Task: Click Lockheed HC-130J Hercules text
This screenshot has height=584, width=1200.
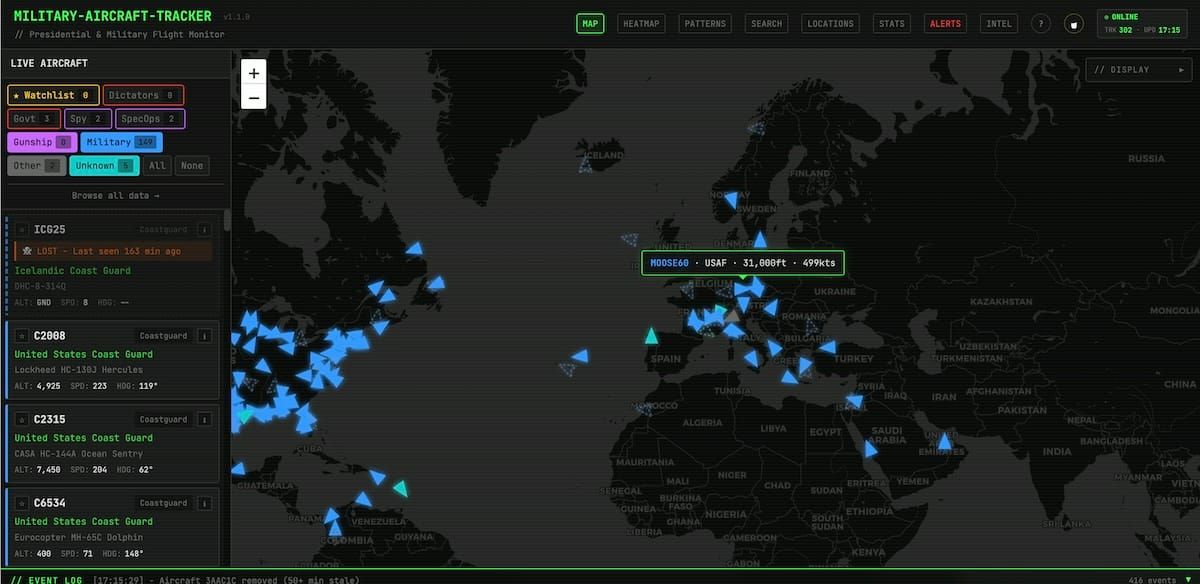Action: (x=79, y=370)
